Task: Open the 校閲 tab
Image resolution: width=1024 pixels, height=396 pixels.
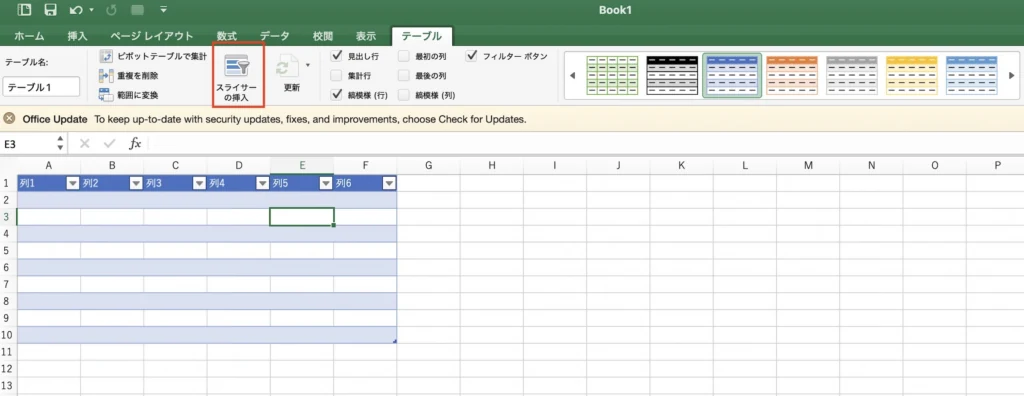Action: pos(323,36)
